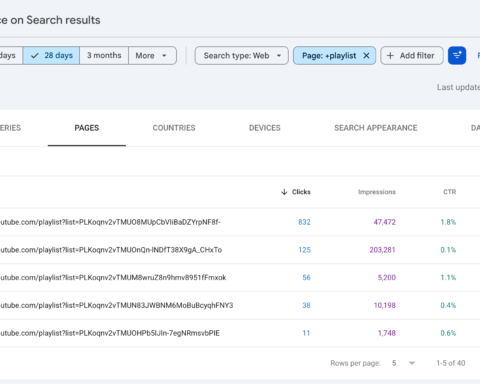
Task: Click the 1.8% CTR value
Action: [448, 222]
